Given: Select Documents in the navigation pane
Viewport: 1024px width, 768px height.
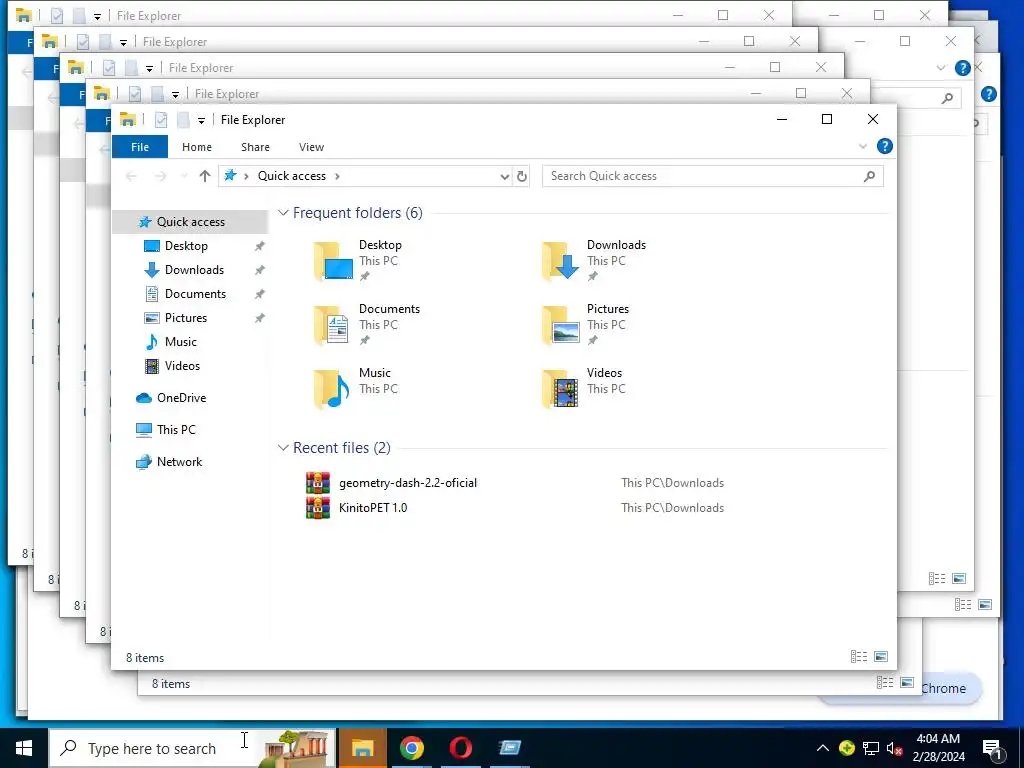Looking at the screenshot, I should (195, 294).
